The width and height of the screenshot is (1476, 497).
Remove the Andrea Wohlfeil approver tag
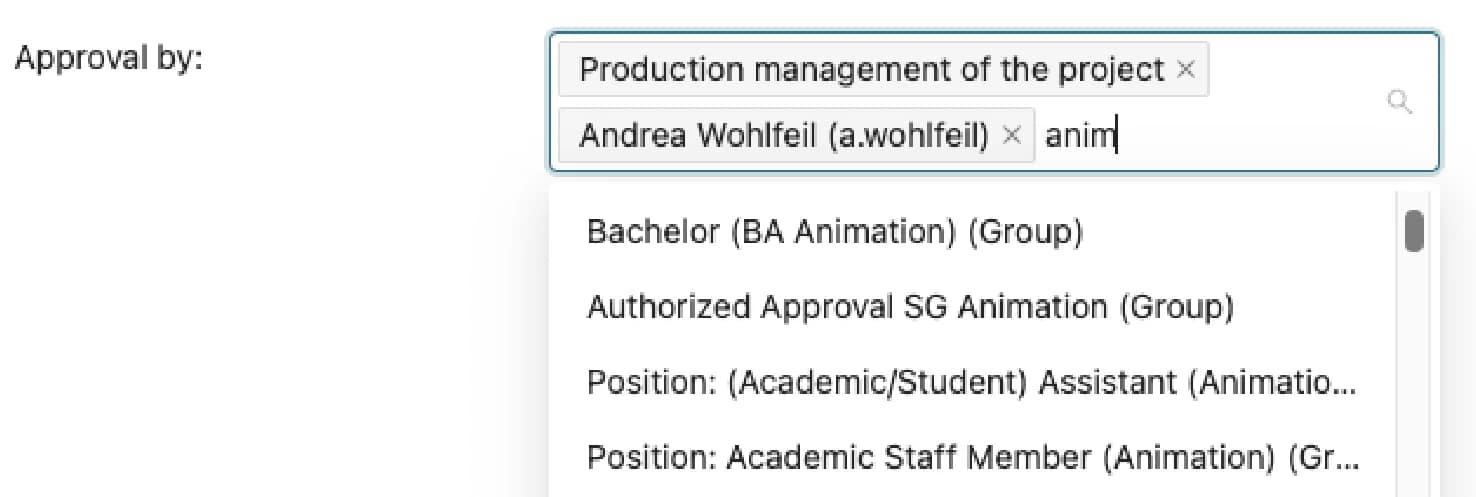tap(1012, 135)
